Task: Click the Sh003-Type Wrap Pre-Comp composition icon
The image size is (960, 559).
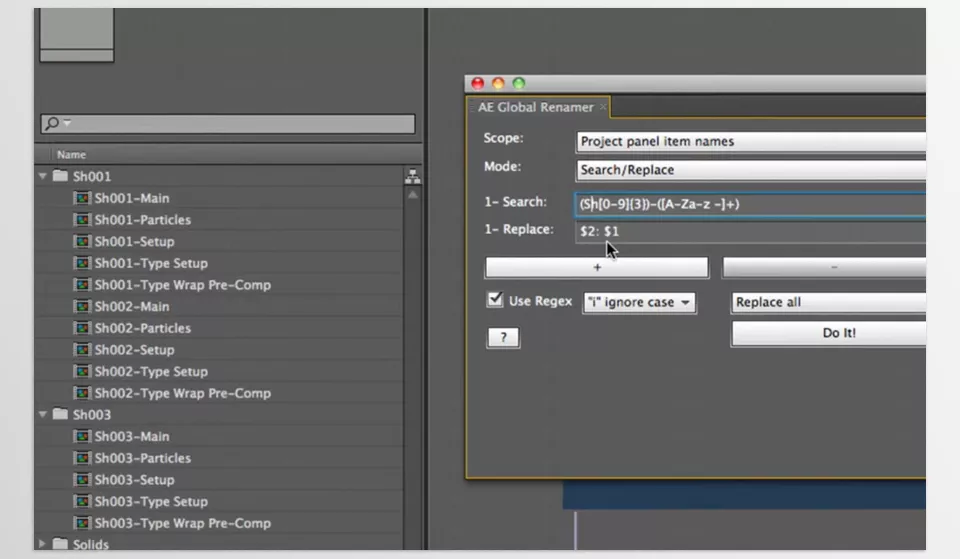Action: [x=82, y=523]
